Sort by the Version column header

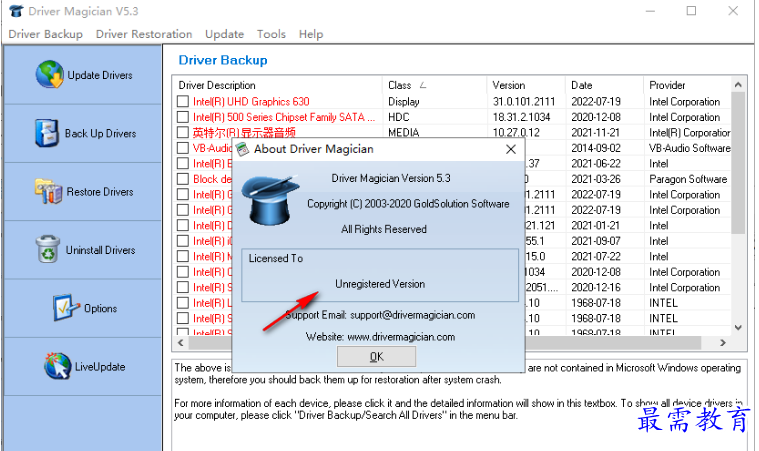(526, 85)
